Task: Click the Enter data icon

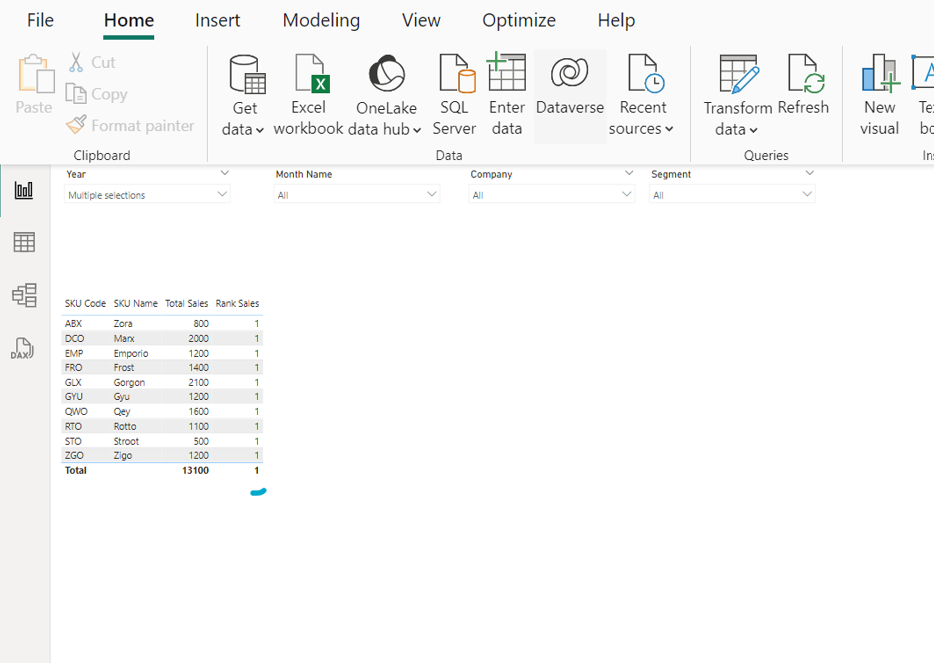Action: [x=506, y=72]
